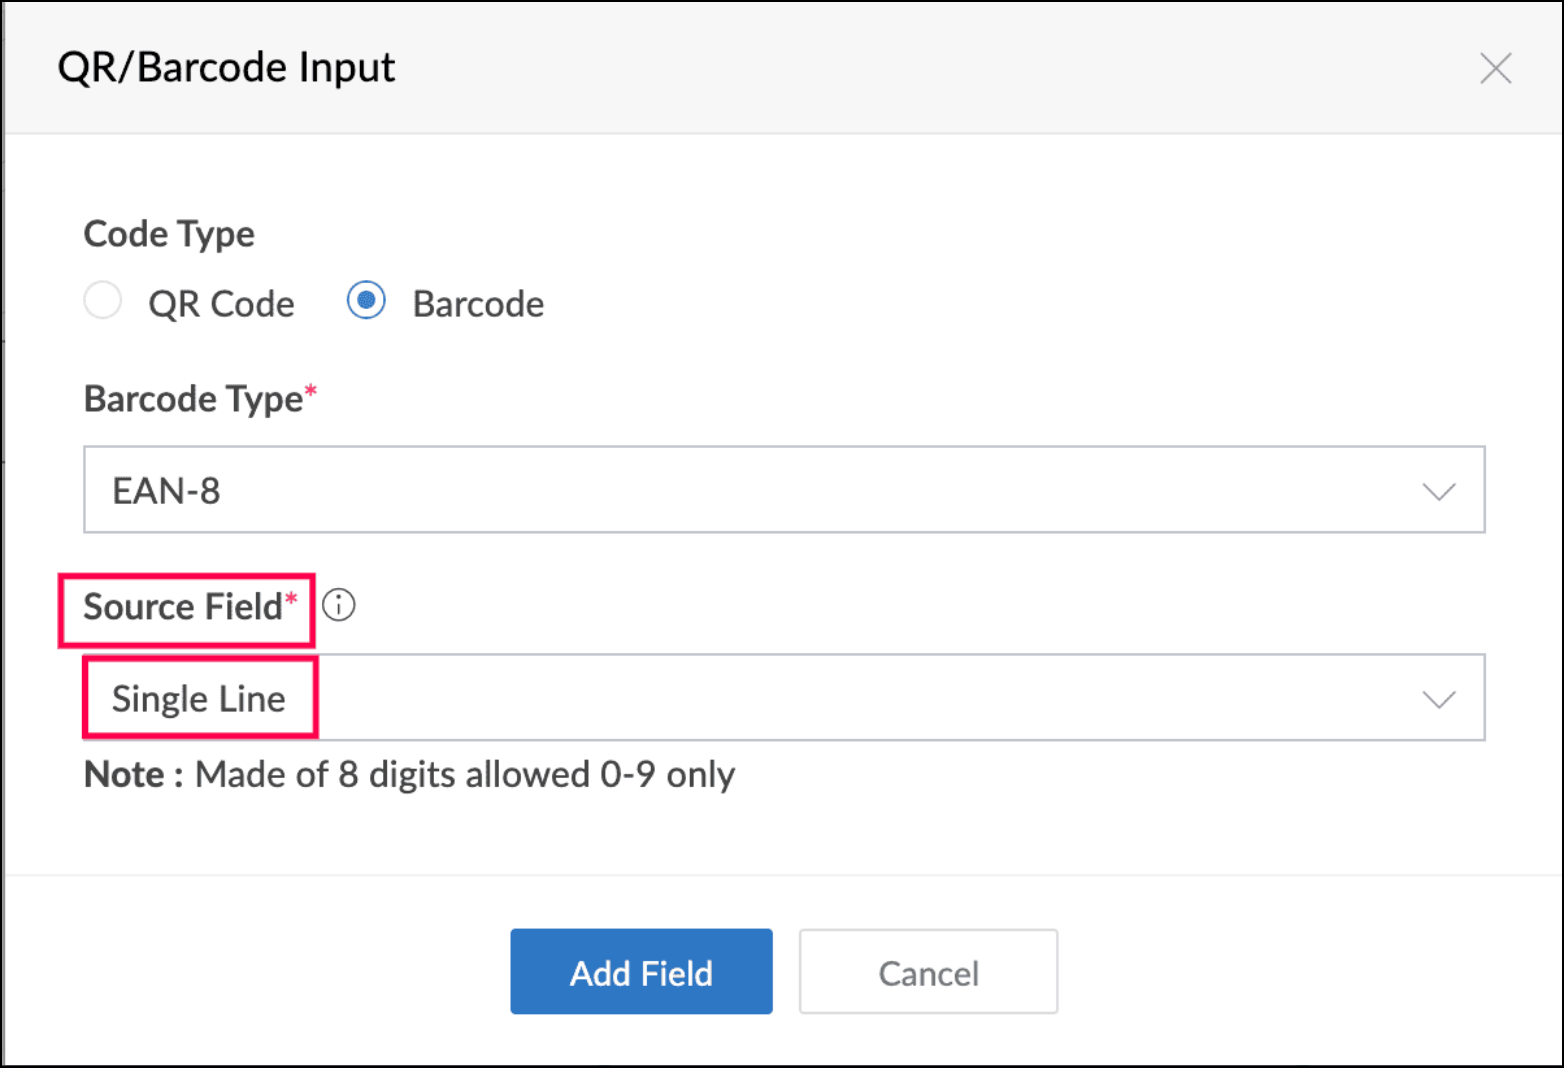Click the 8 digits note text
This screenshot has height=1068, width=1564.
(465, 775)
